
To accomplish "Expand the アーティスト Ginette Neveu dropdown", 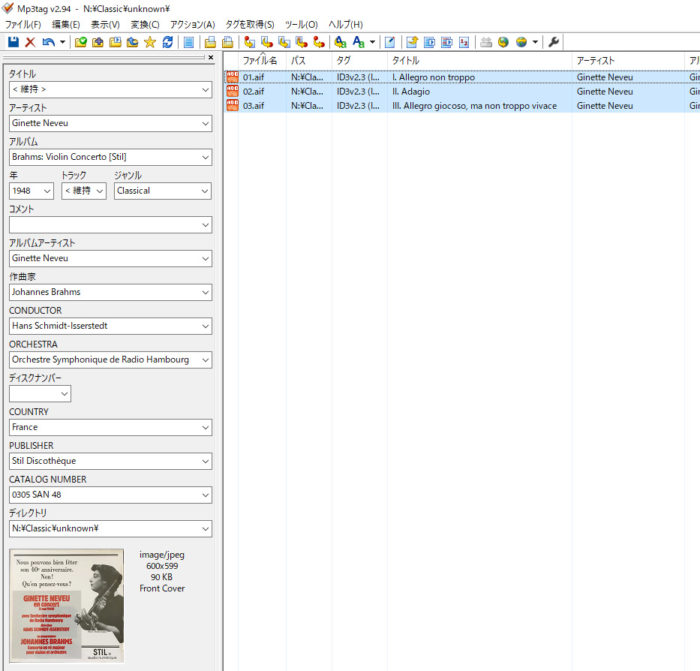I will coord(205,123).
